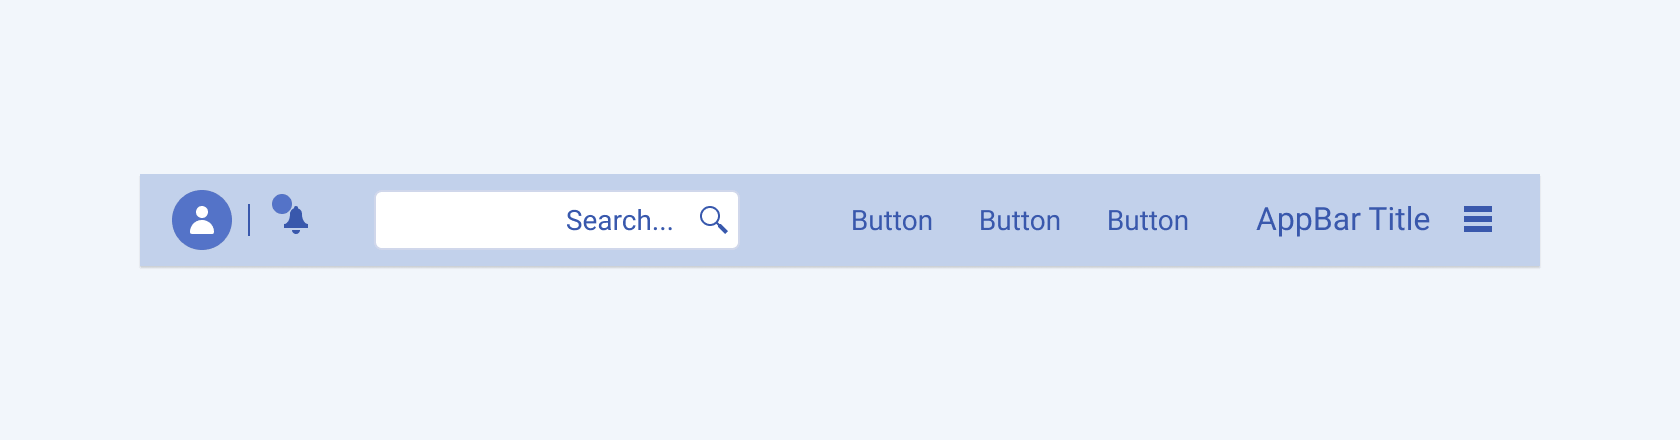Screen dimensions: 1680x440
Task: Expand the navigation drawer with three-line icon
Action: (x=1478, y=219)
